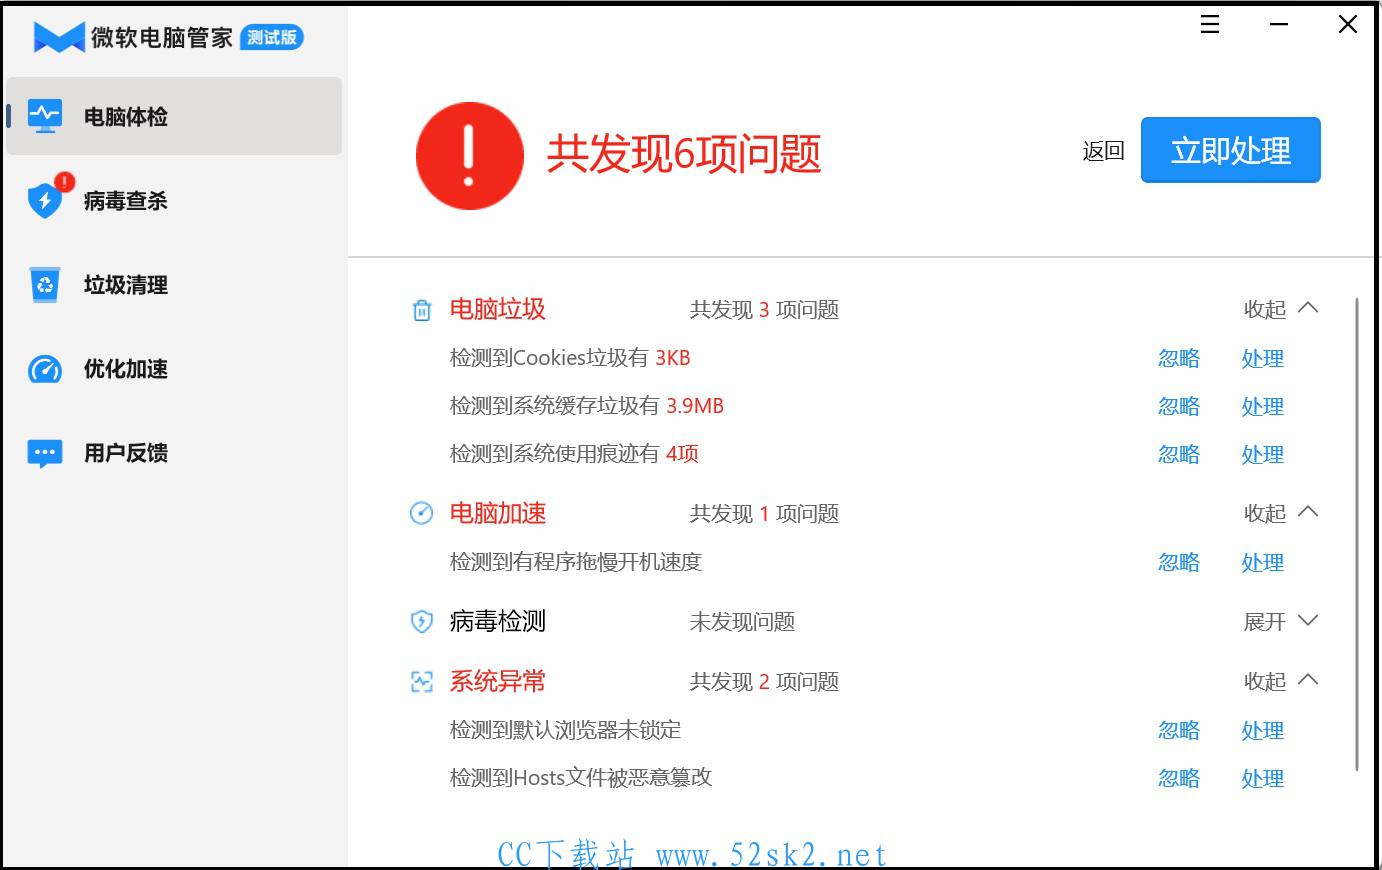
Task: Expand the 病毒检测 section via chevron
Action: pyautogui.click(x=1308, y=621)
